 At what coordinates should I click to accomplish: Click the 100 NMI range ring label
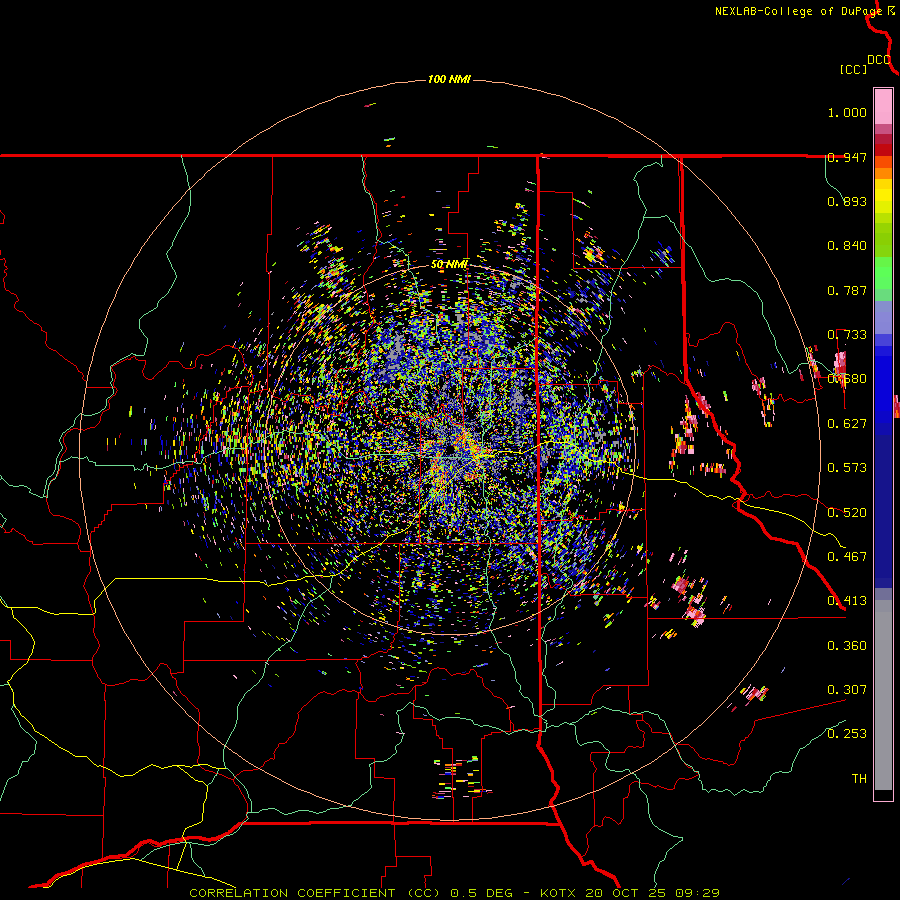click(449, 79)
